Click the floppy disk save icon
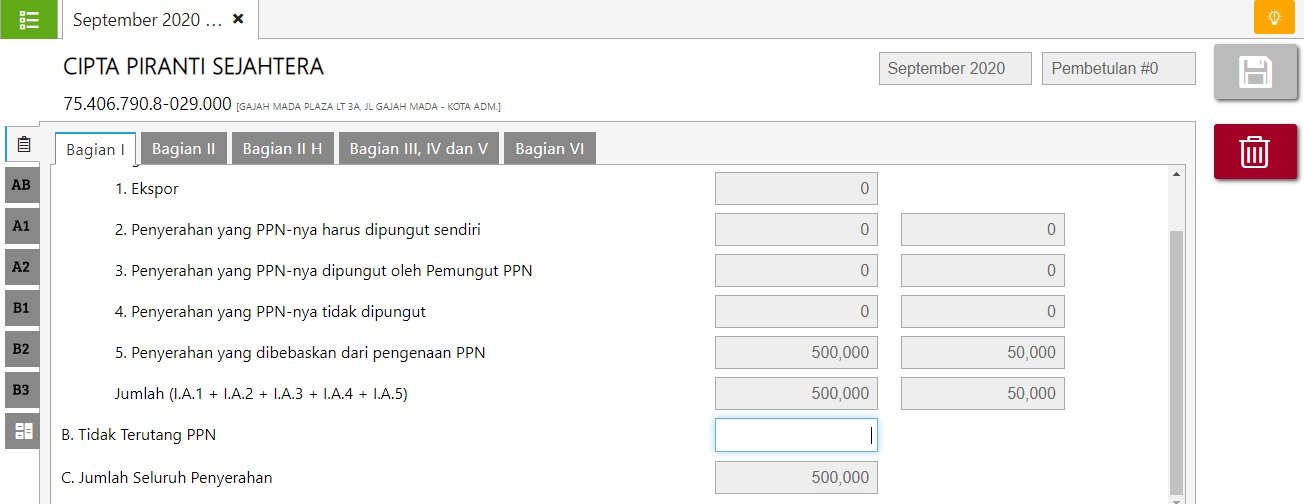This screenshot has height=504, width=1304. click(x=1255, y=73)
